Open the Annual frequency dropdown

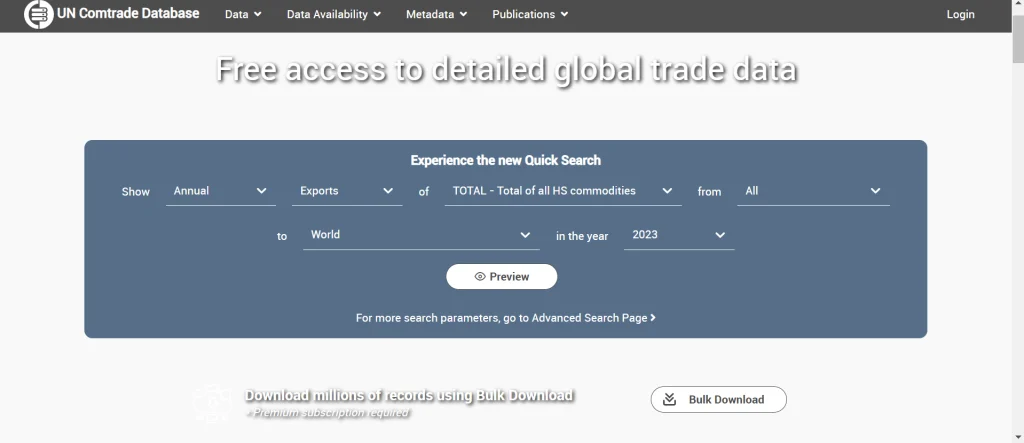[221, 191]
